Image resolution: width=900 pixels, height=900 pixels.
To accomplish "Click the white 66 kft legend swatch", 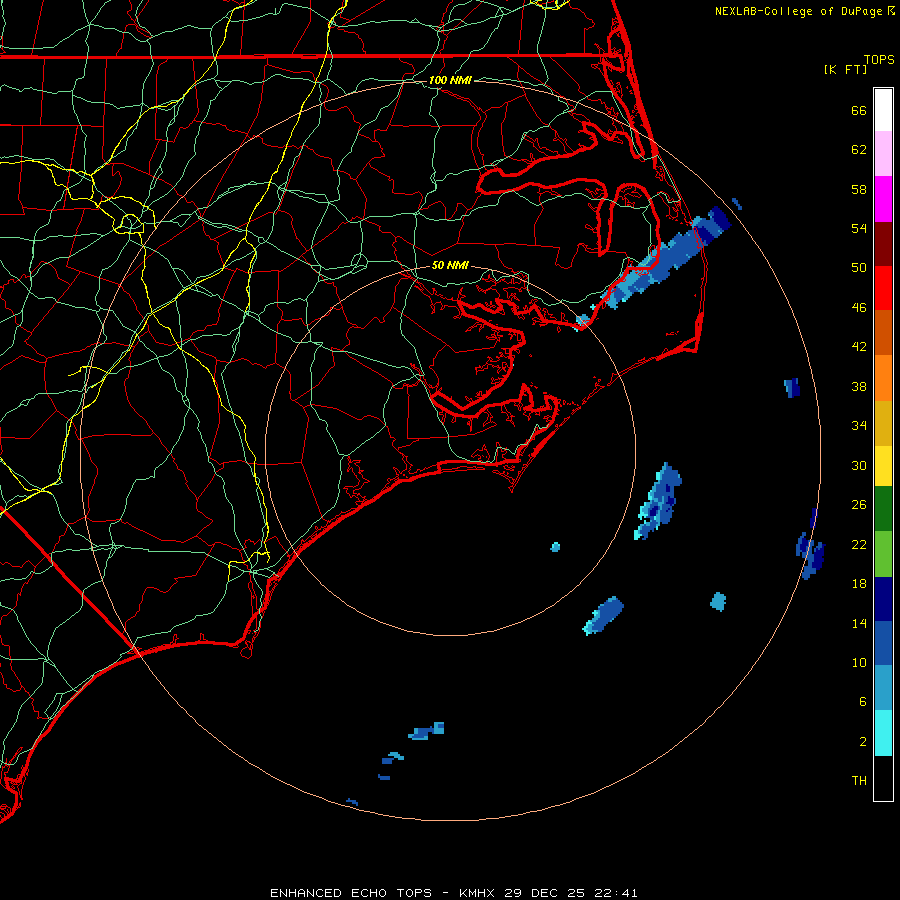I will point(883,110).
